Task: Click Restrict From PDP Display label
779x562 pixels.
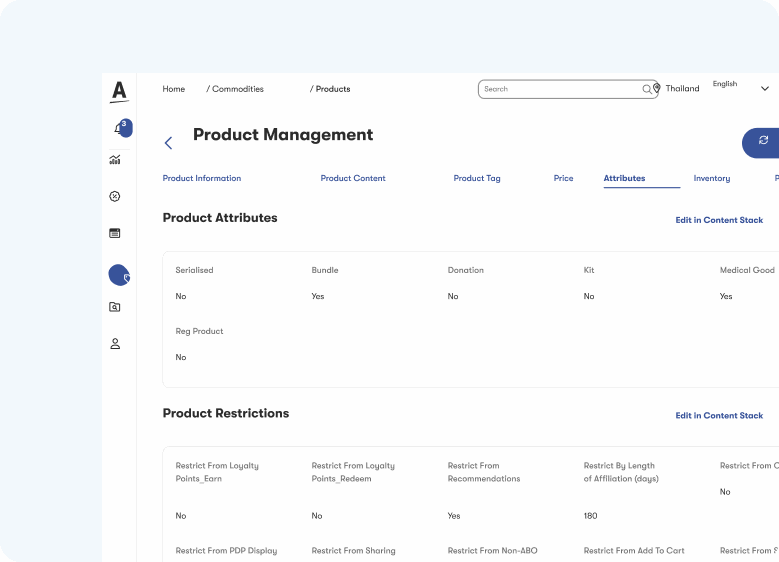Action: coord(226,551)
